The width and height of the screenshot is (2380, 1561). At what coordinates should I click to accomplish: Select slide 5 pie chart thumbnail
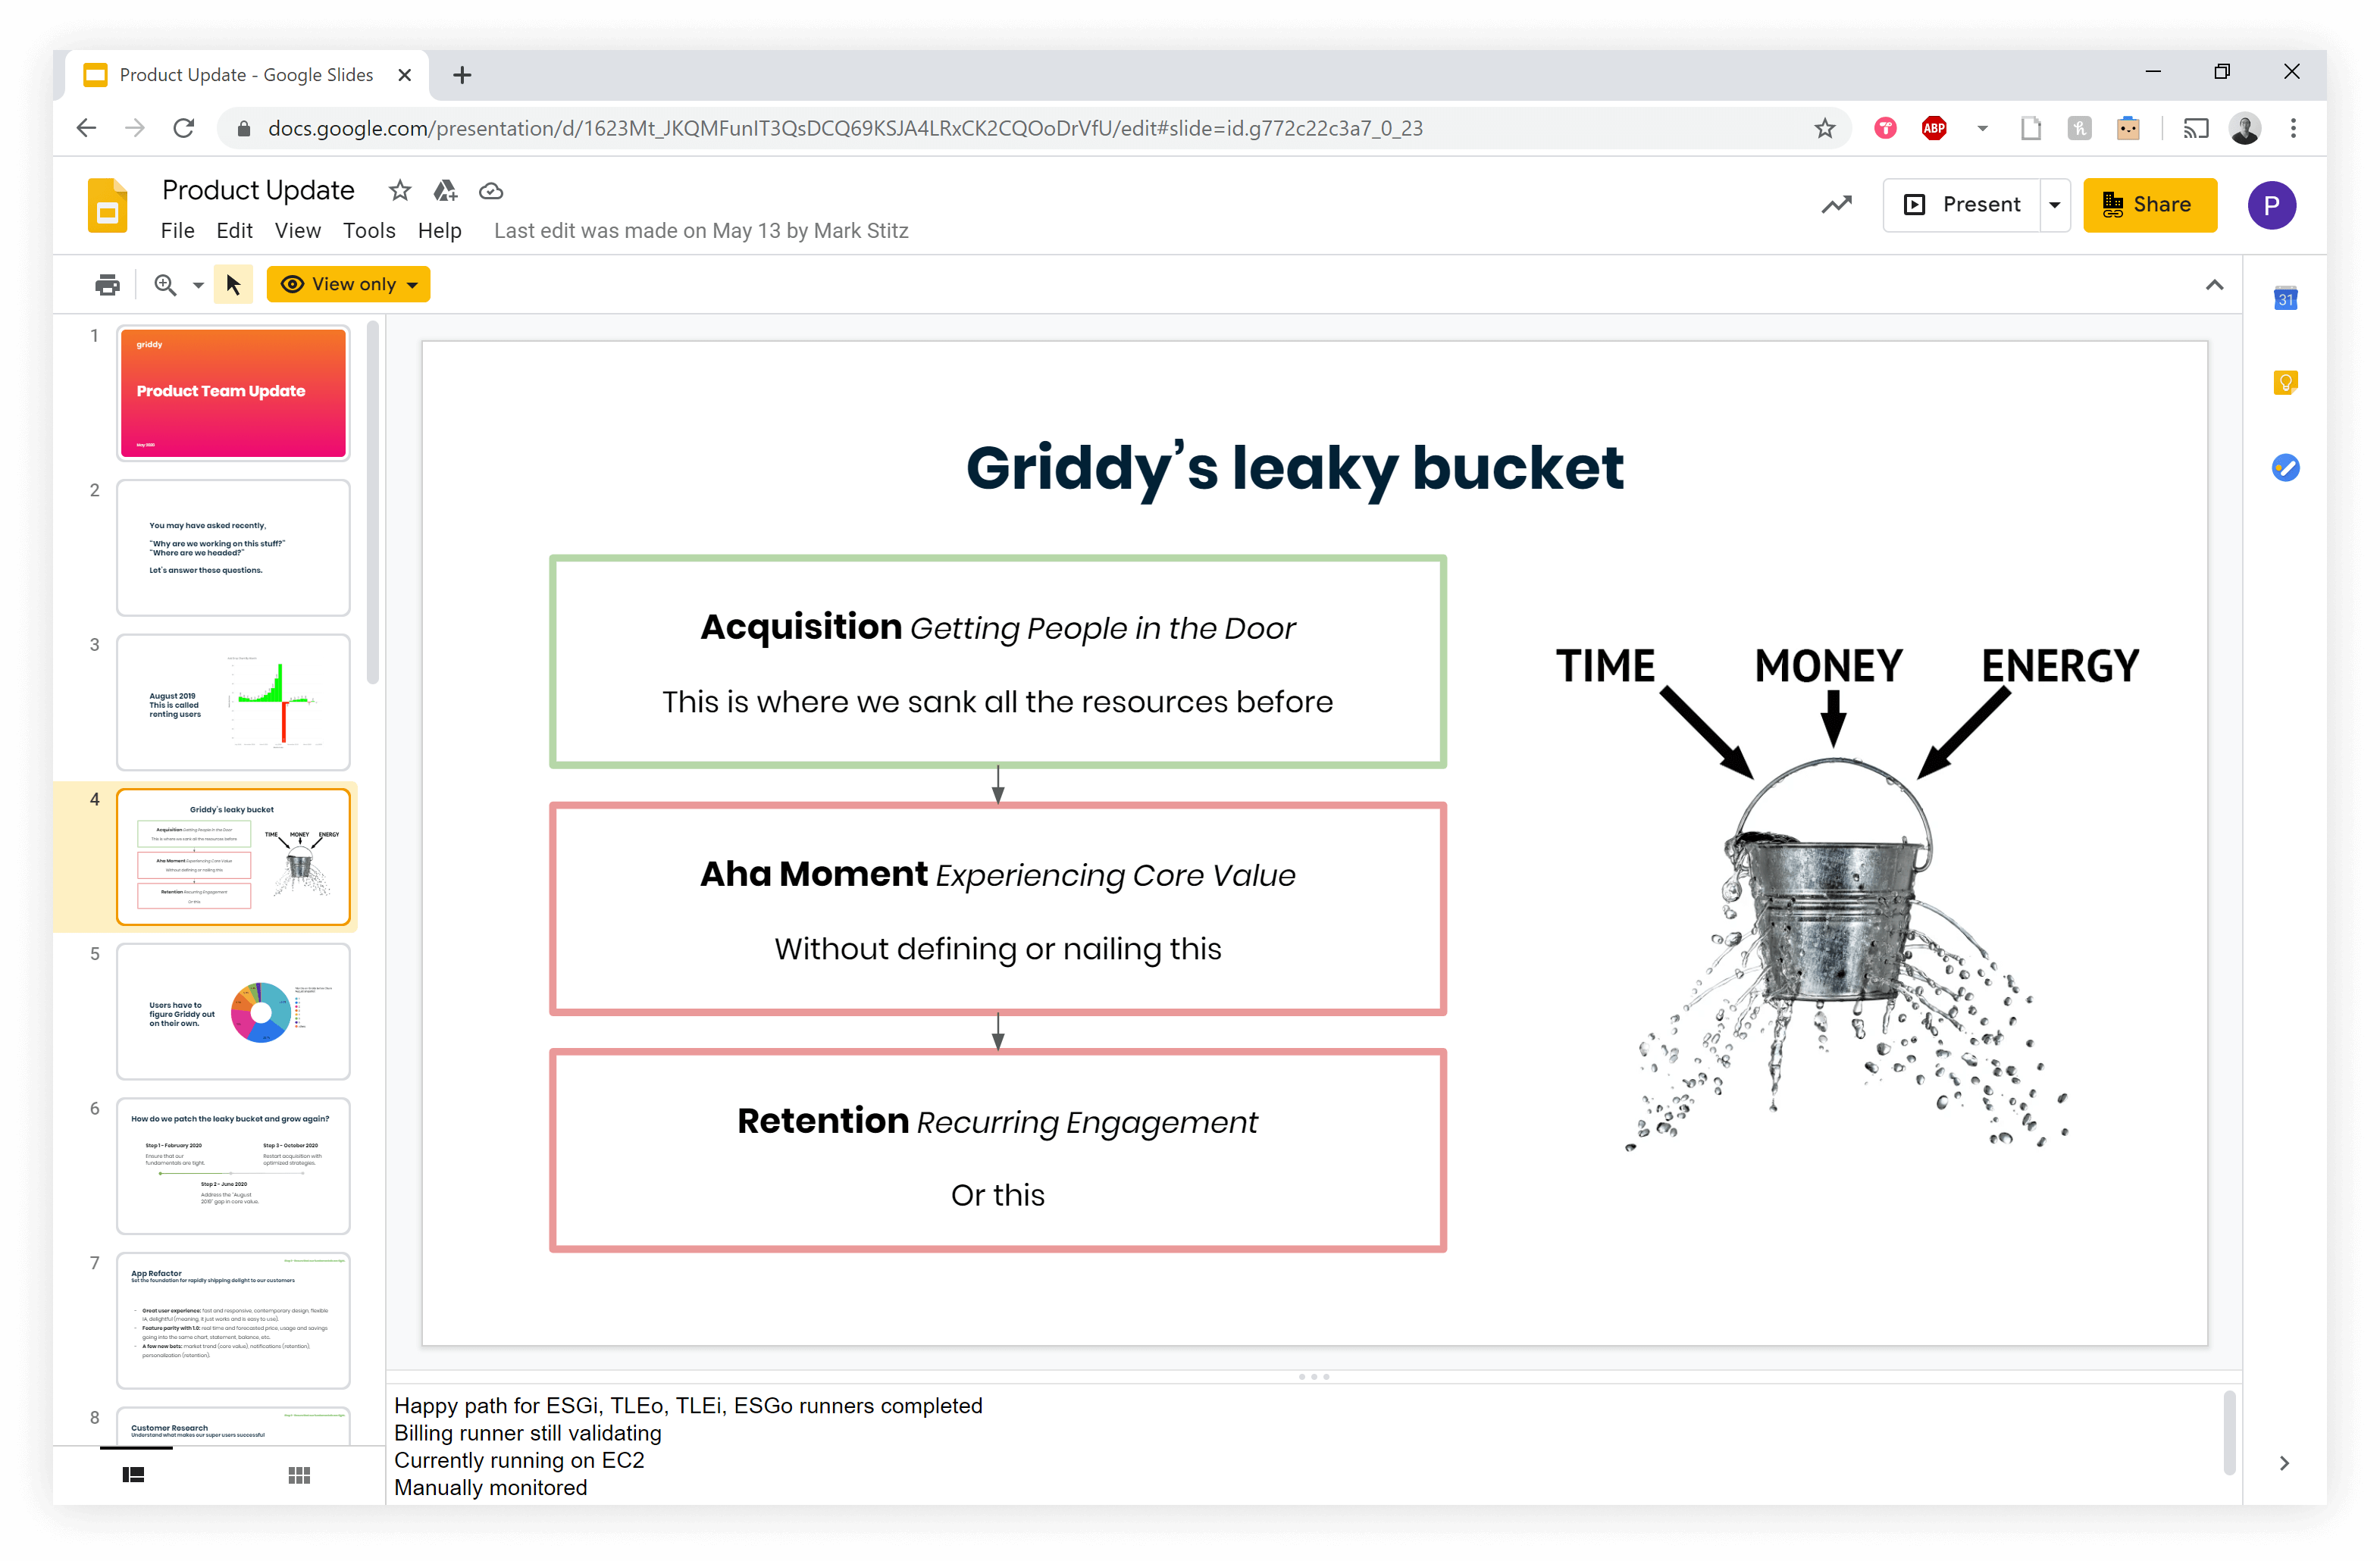(x=233, y=1011)
